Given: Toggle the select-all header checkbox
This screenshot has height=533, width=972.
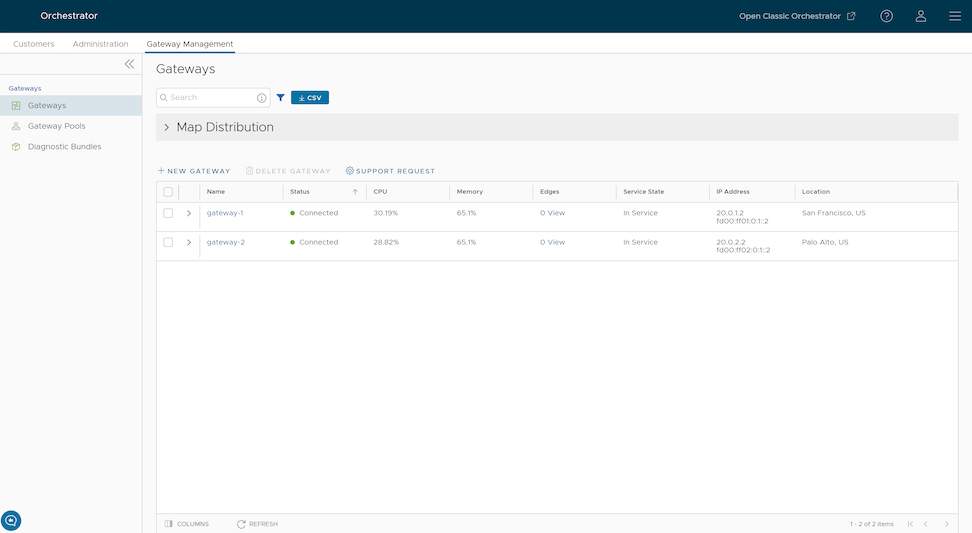Looking at the screenshot, I should (168, 192).
